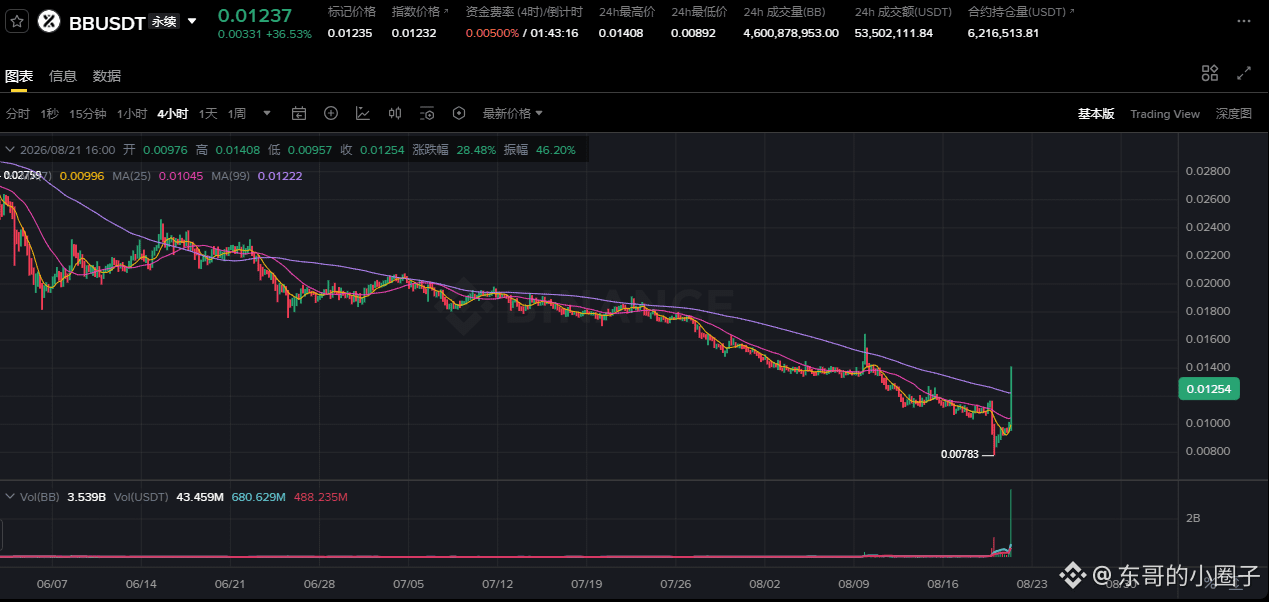1269x602 pixels.
Task: Switch chart to 基本版 mode
Action: click(1096, 114)
